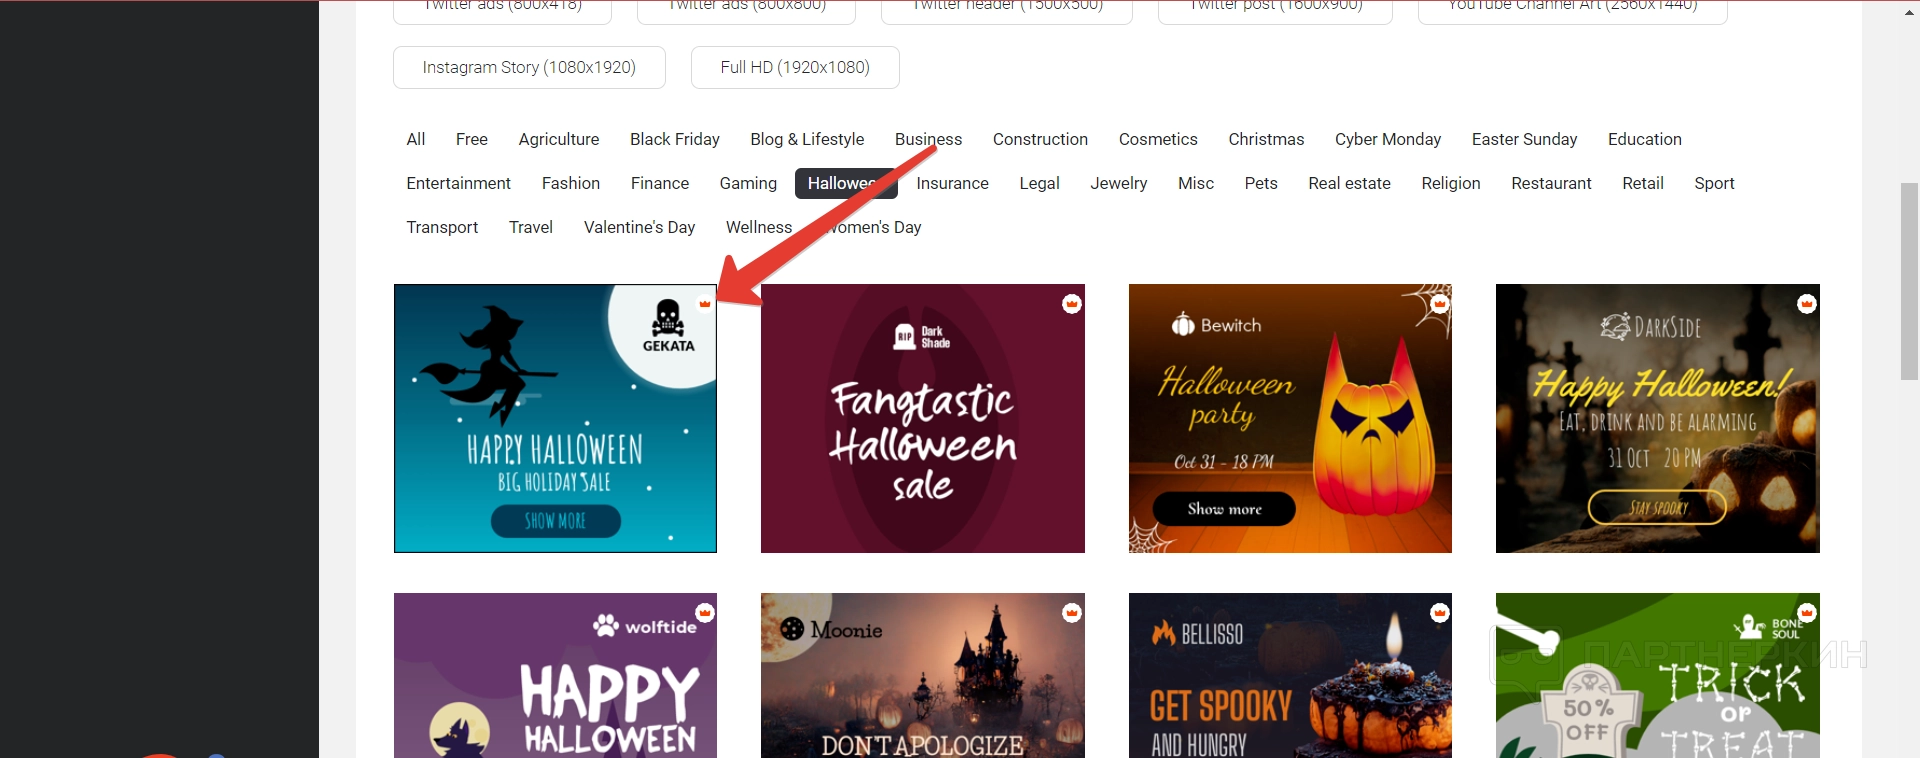Select the Entertainment category
This screenshot has width=1920, height=758.
coord(458,183)
